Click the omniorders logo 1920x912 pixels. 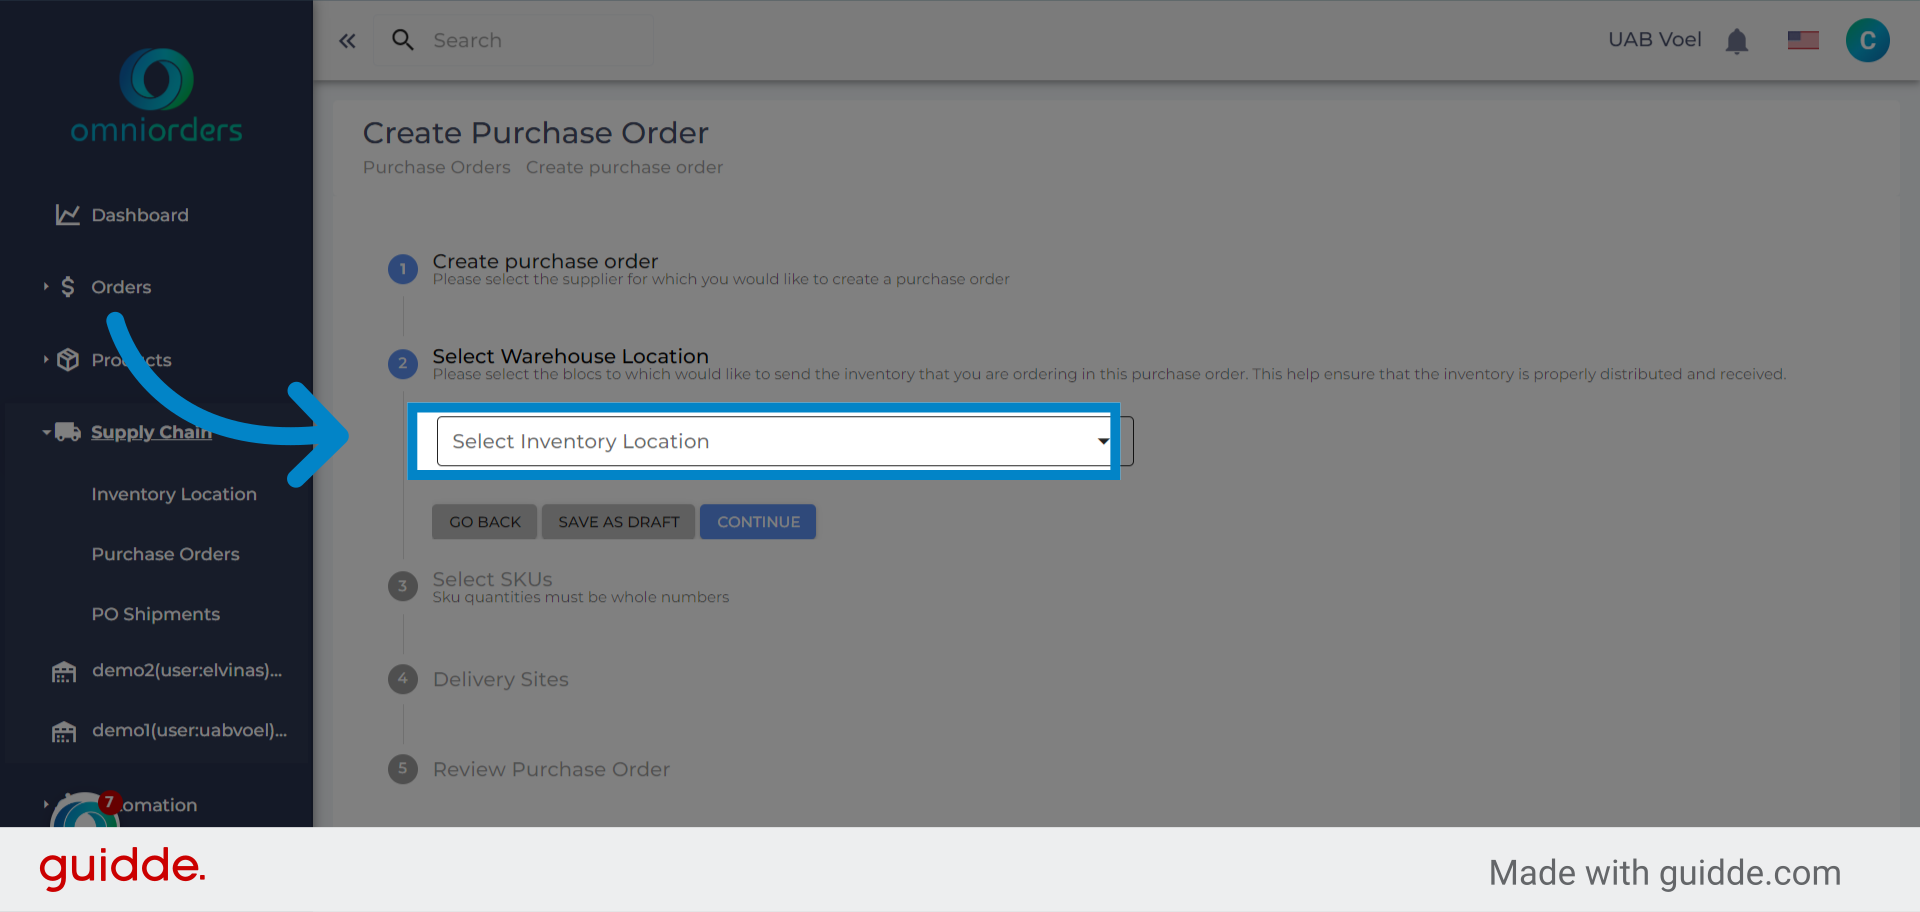click(x=156, y=96)
